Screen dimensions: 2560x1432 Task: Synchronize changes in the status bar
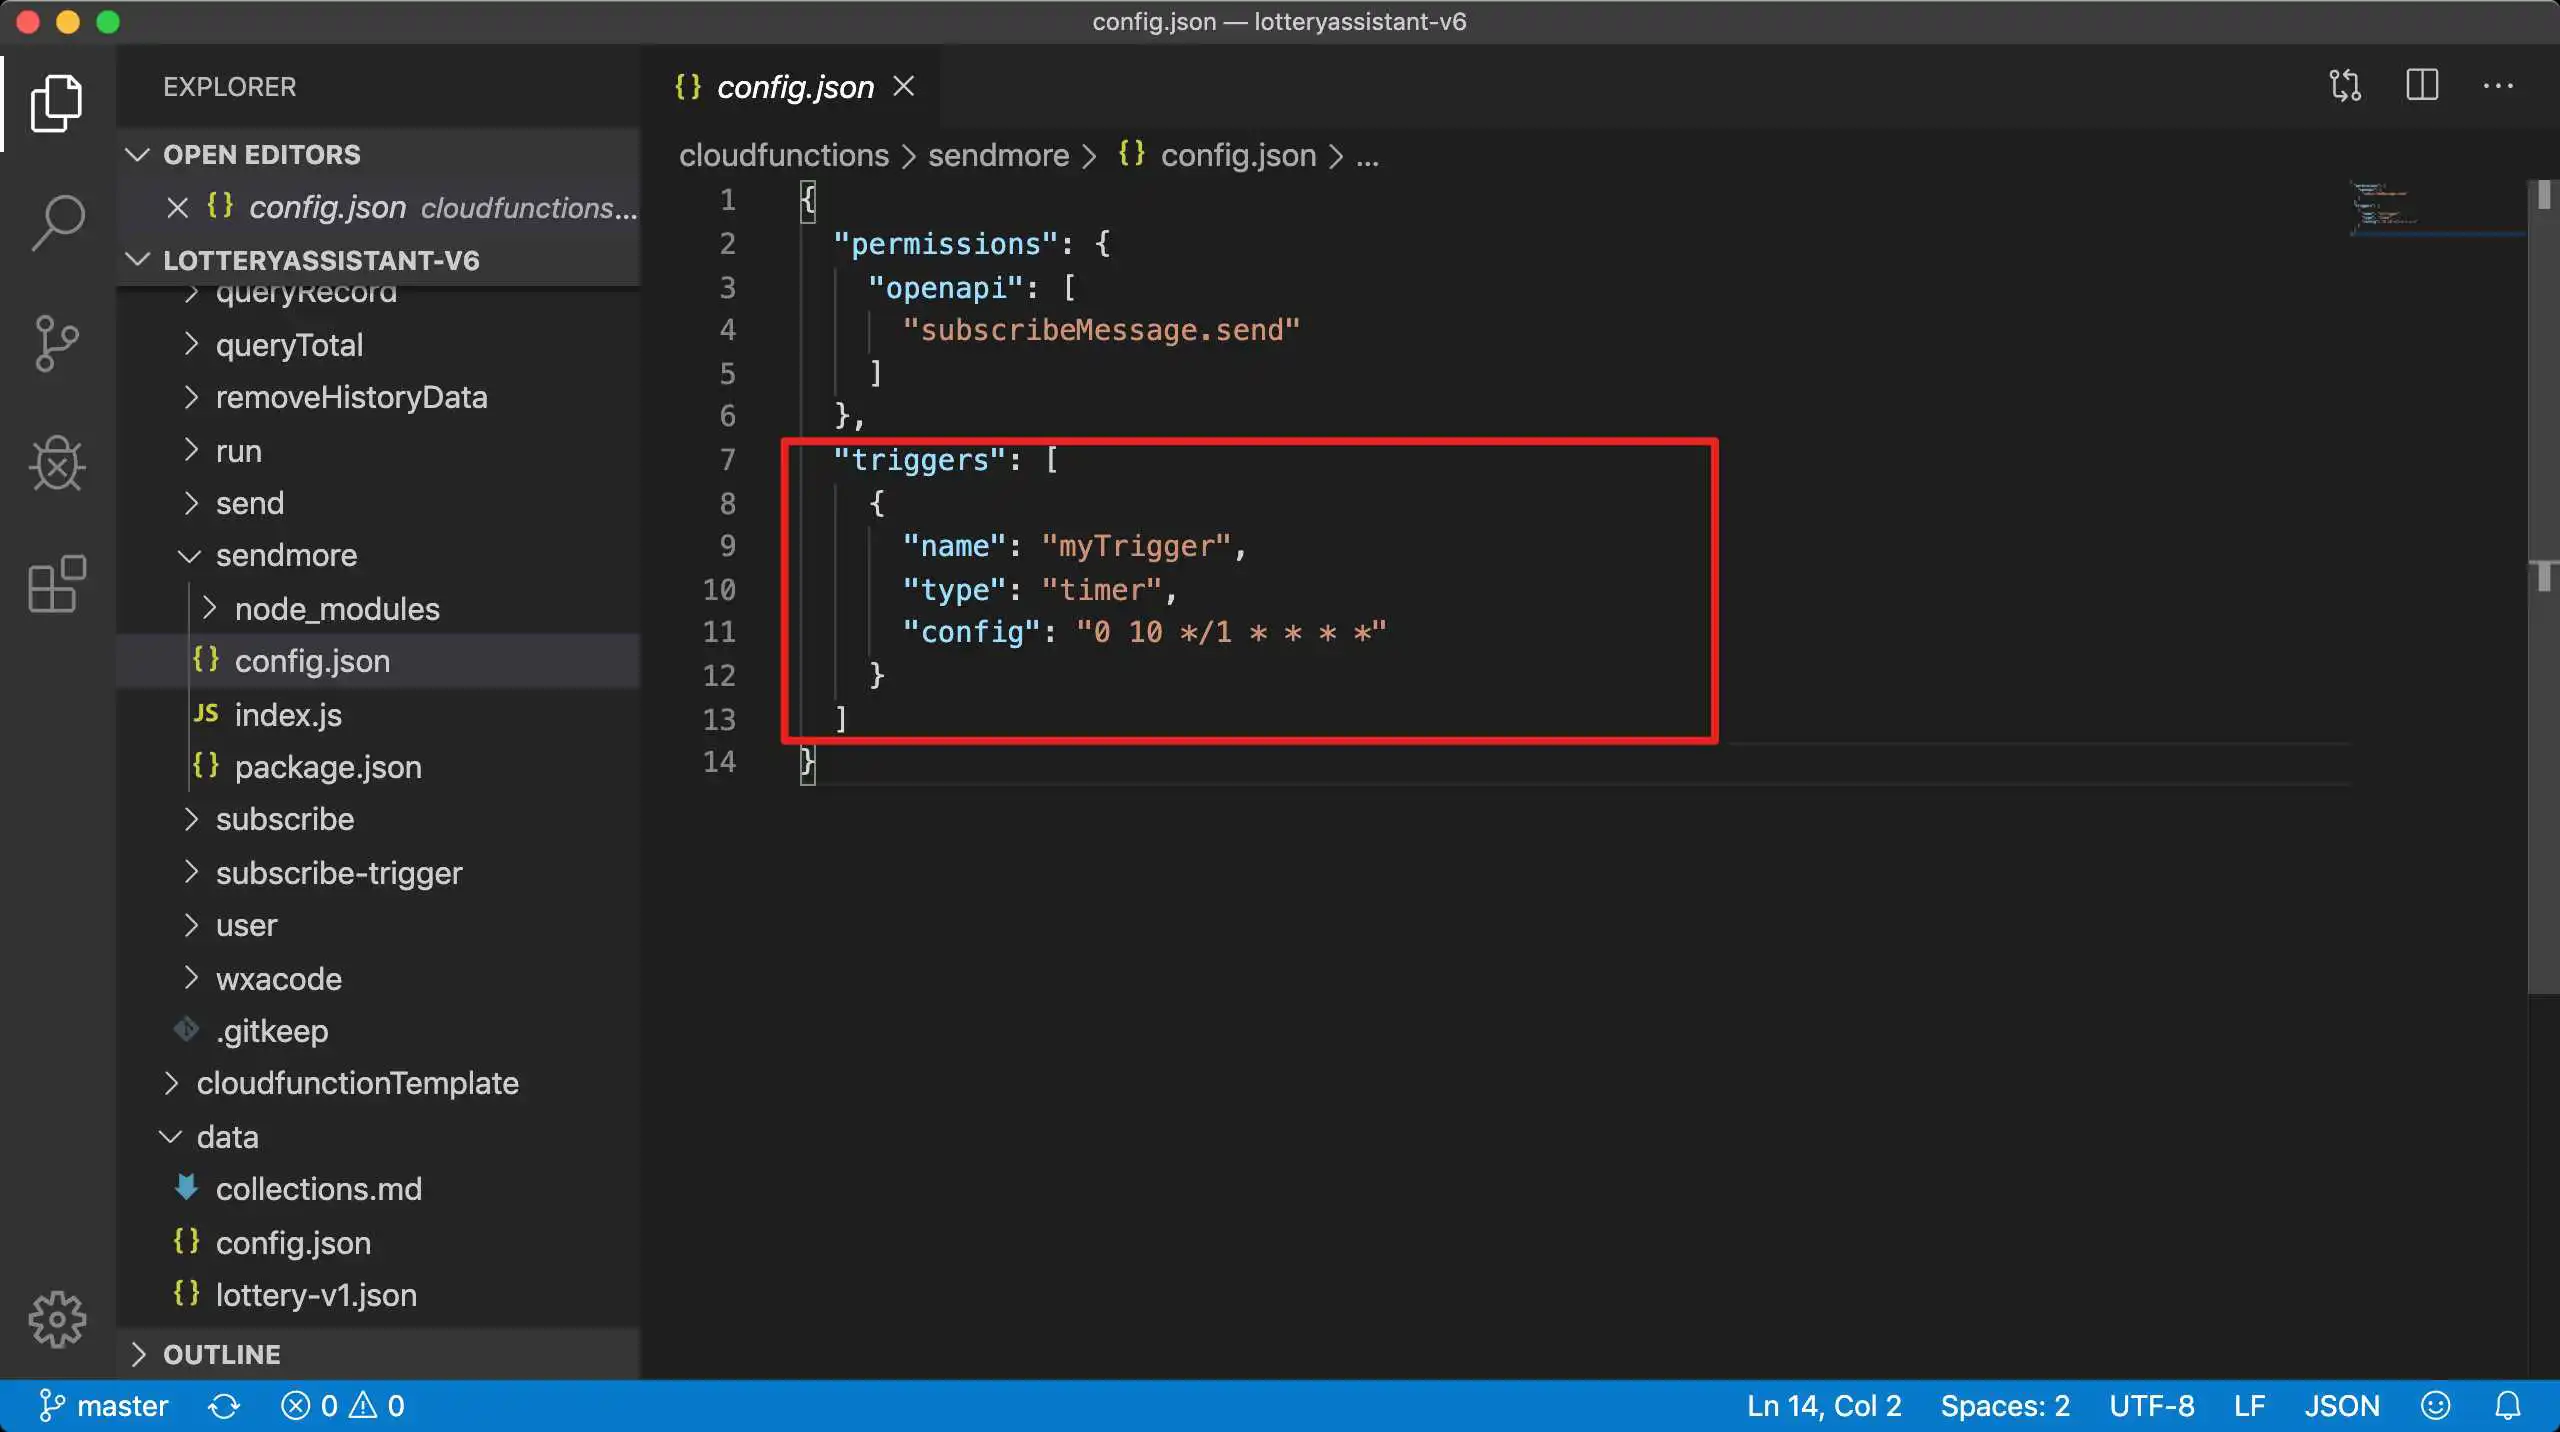223,1406
